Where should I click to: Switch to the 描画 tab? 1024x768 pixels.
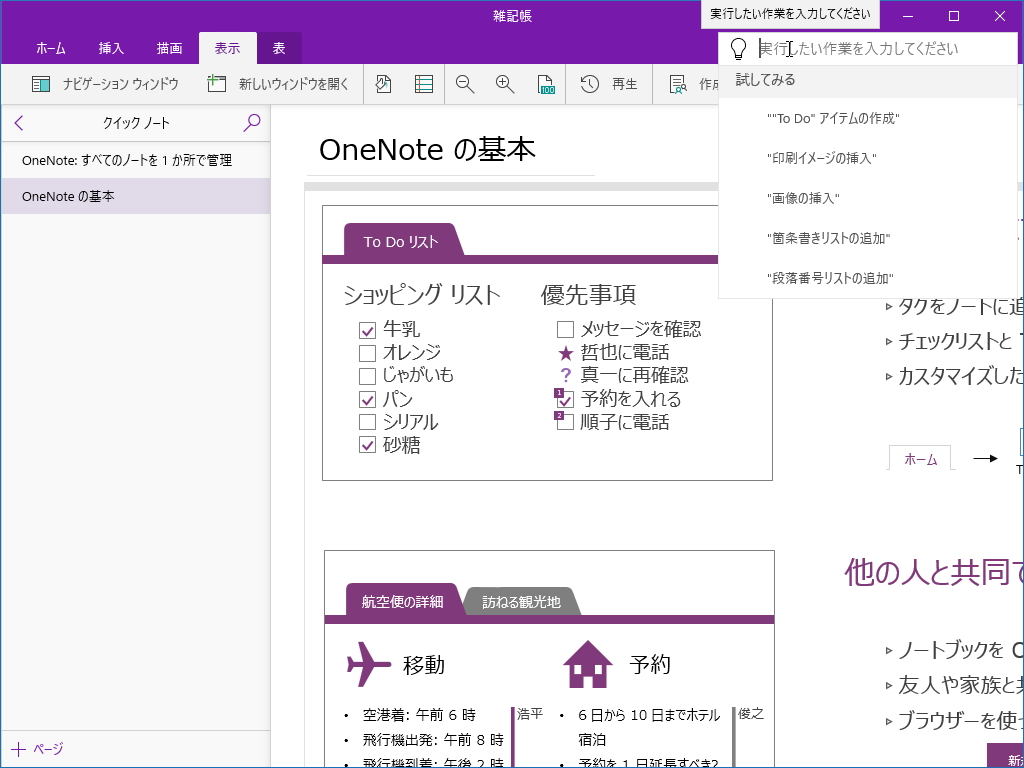(169, 48)
